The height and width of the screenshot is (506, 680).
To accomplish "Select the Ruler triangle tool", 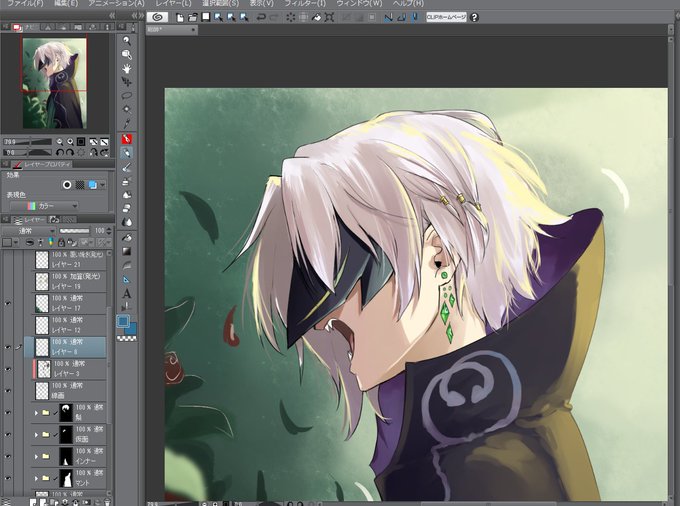I will [x=127, y=279].
